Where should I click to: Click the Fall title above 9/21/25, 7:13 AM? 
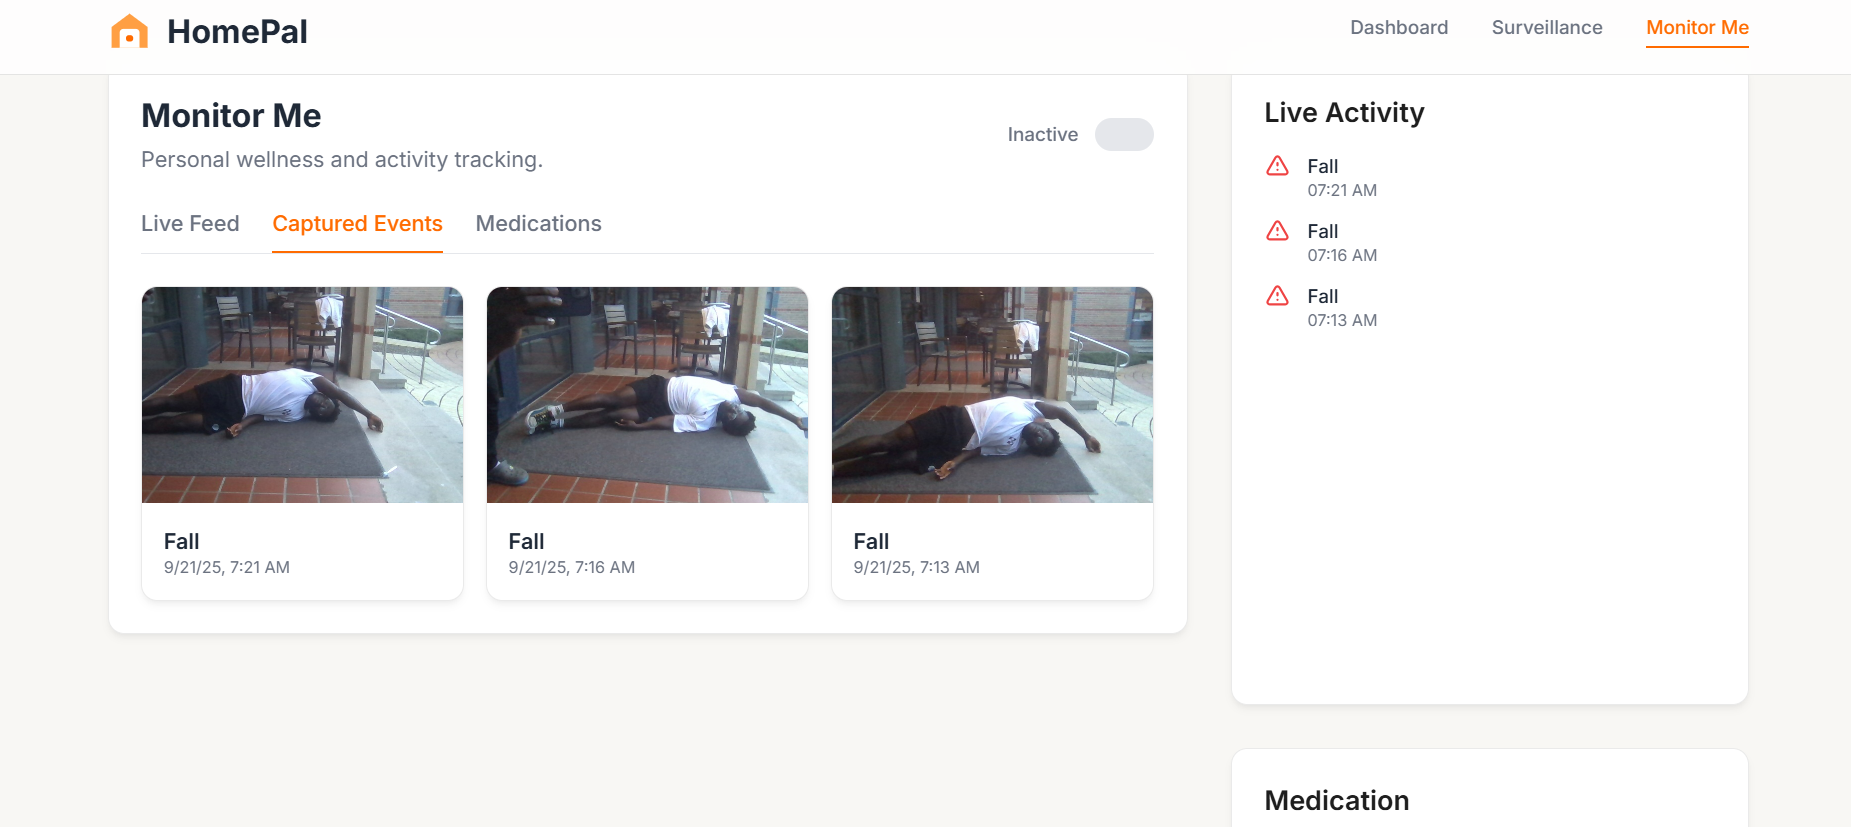pos(871,541)
